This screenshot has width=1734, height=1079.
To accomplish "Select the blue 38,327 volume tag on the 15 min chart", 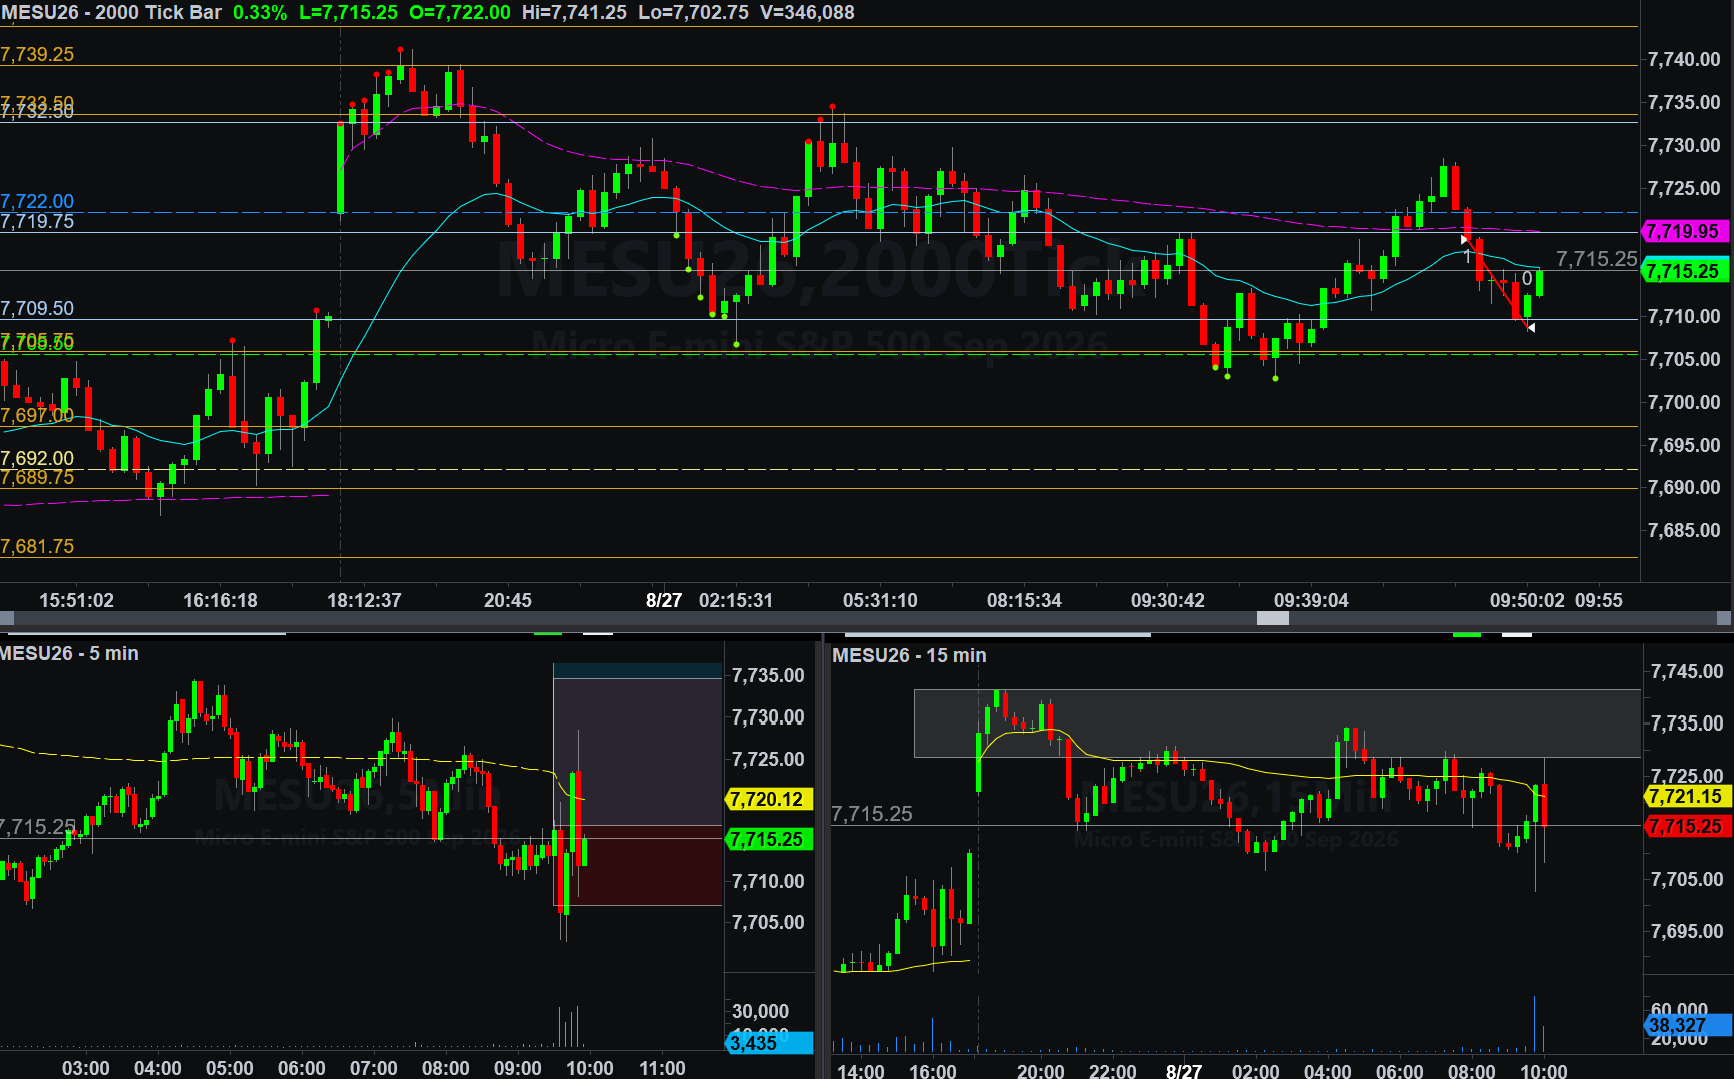I will [x=1686, y=1025].
